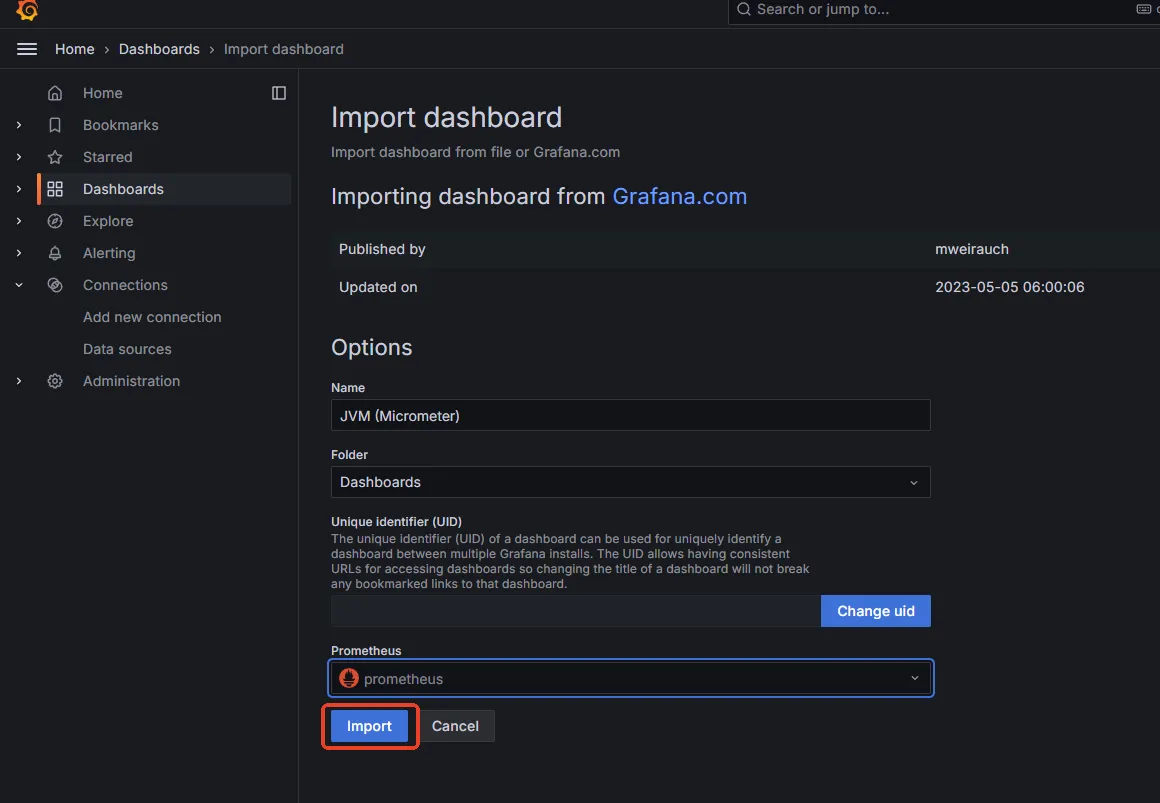1160x803 pixels.
Task: Open the Grafana.com link
Action: click(679, 196)
